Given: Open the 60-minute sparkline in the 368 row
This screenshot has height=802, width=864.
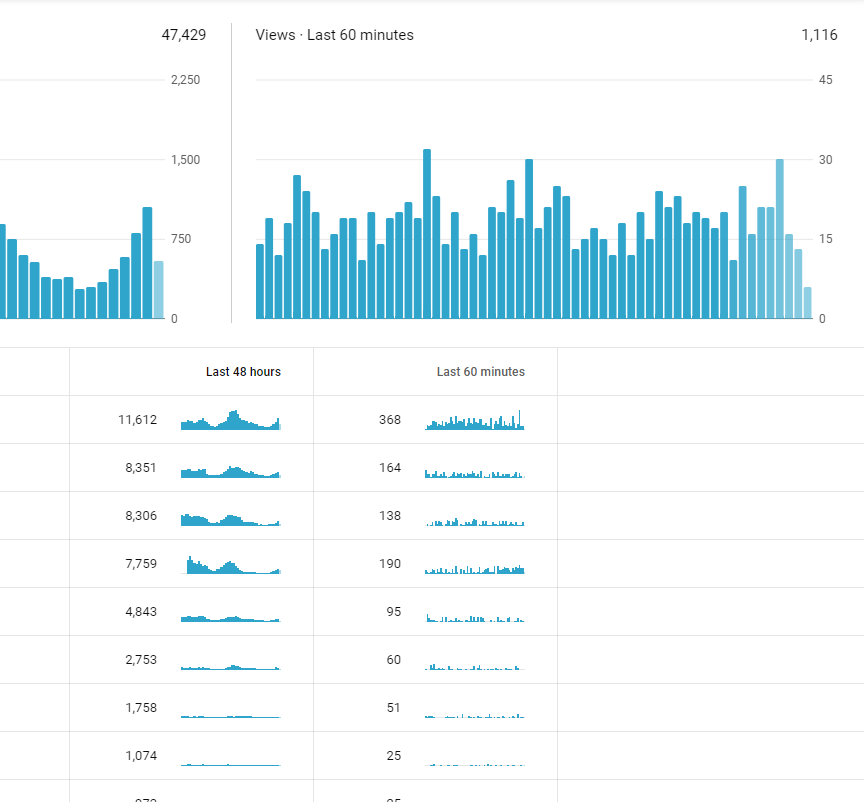Looking at the screenshot, I should [475, 420].
